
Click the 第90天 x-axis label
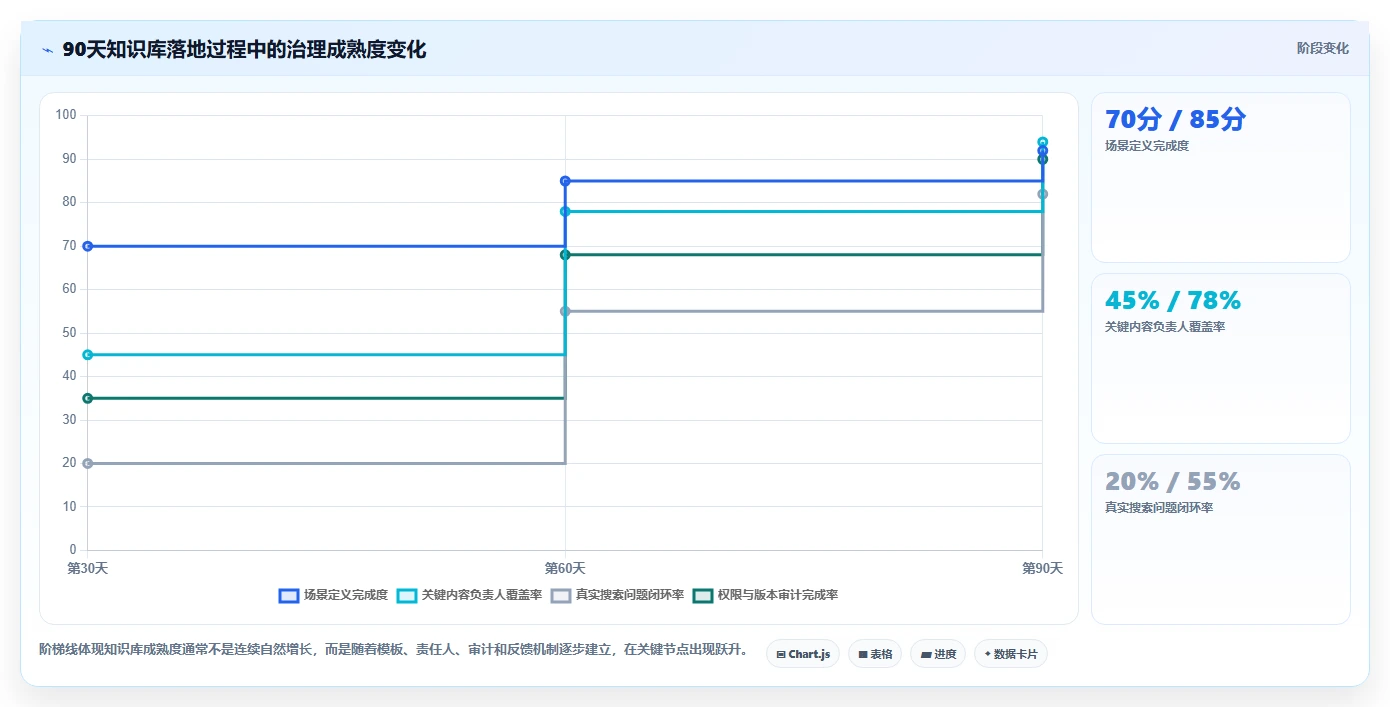1042,568
